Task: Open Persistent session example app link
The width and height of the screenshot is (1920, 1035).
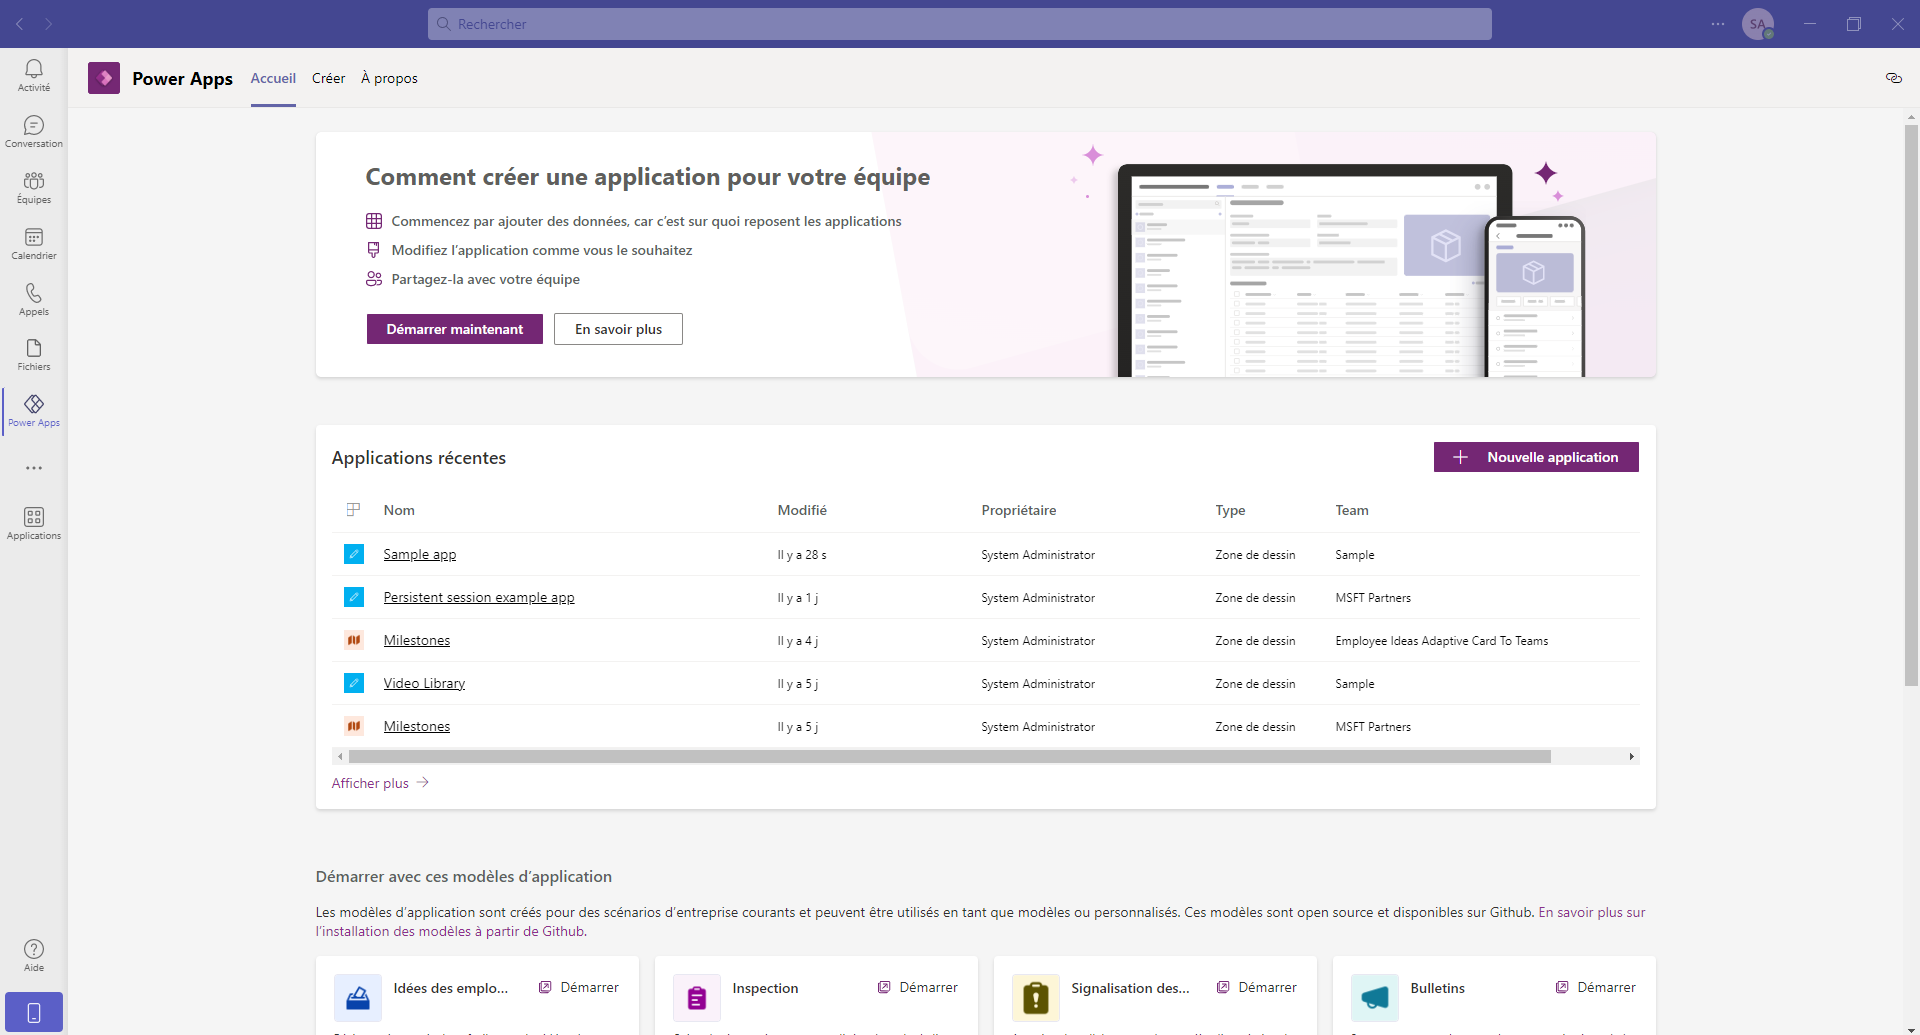Action: pyautogui.click(x=479, y=597)
